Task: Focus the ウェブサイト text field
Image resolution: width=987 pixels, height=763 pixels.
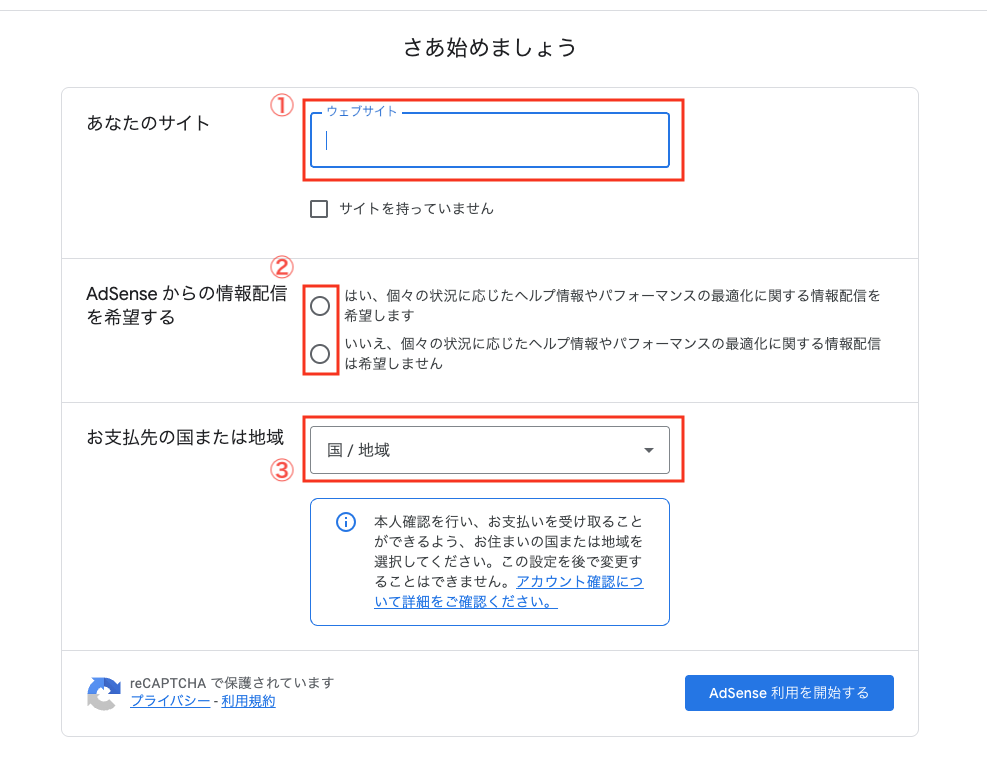Action: tap(489, 141)
